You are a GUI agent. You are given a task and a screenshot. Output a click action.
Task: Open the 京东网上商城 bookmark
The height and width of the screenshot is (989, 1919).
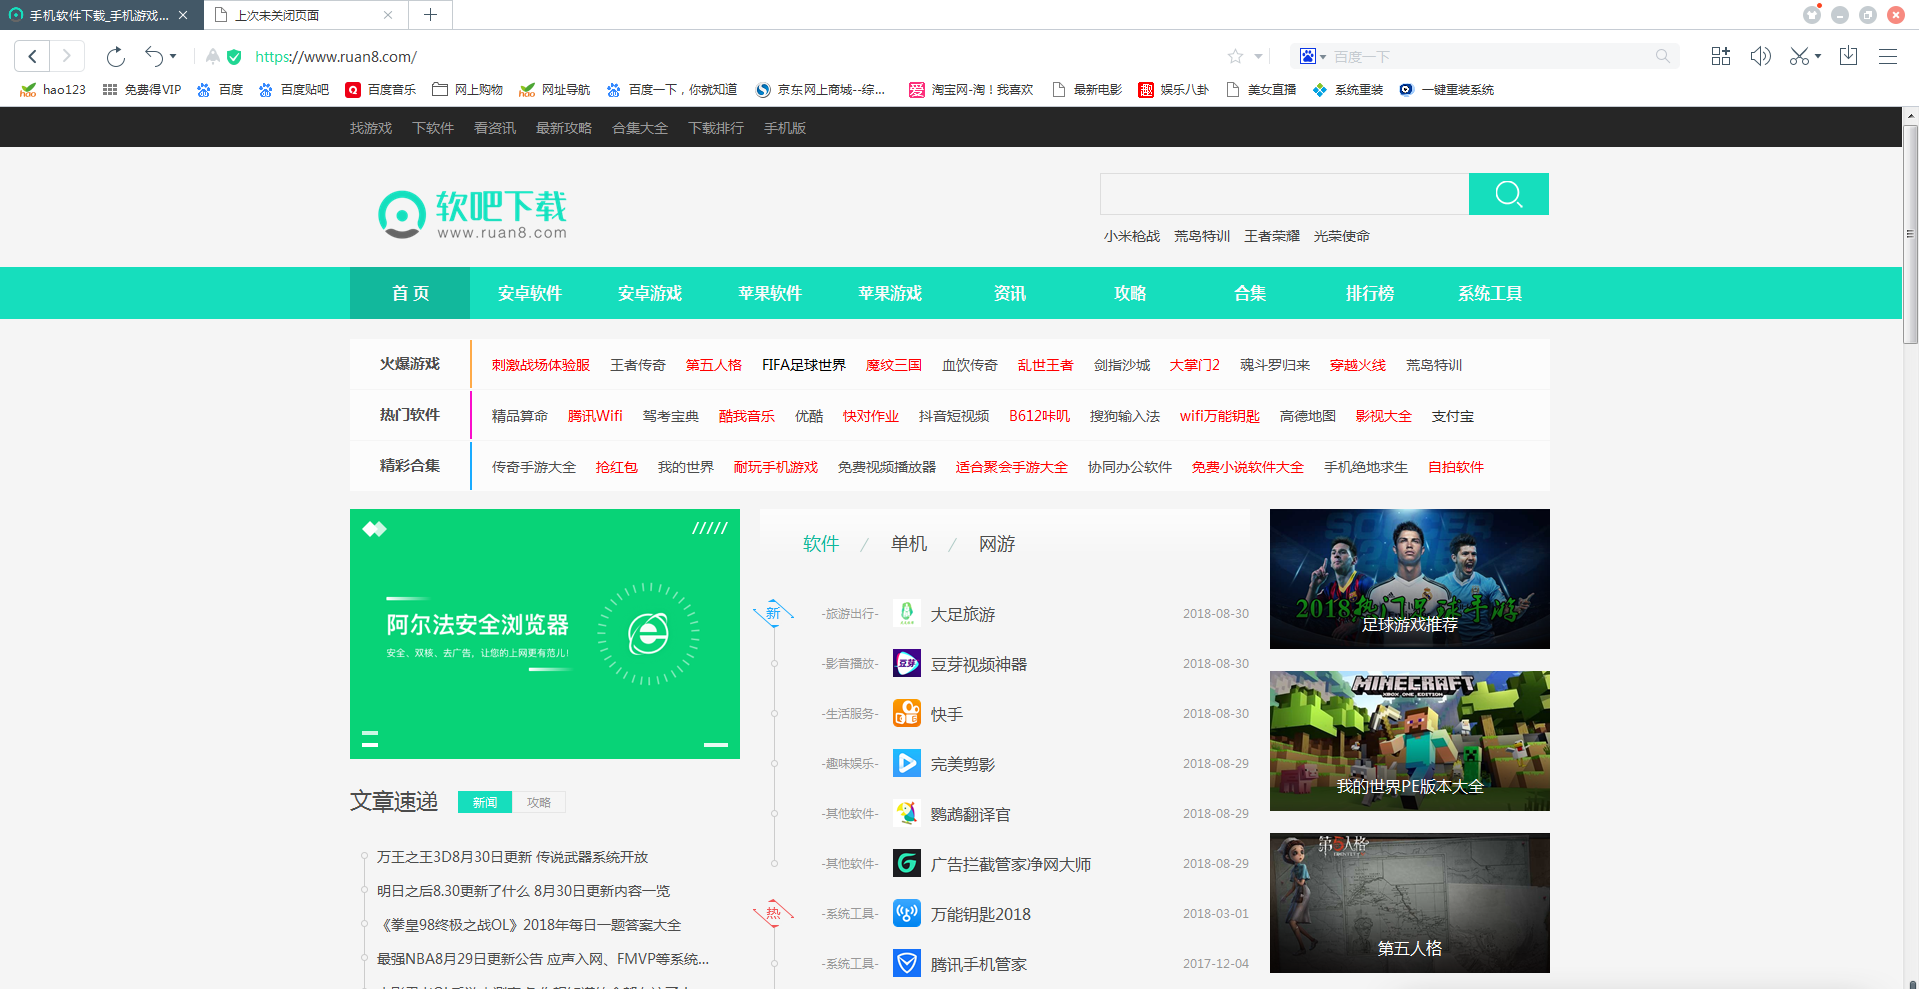pyautogui.click(x=820, y=90)
